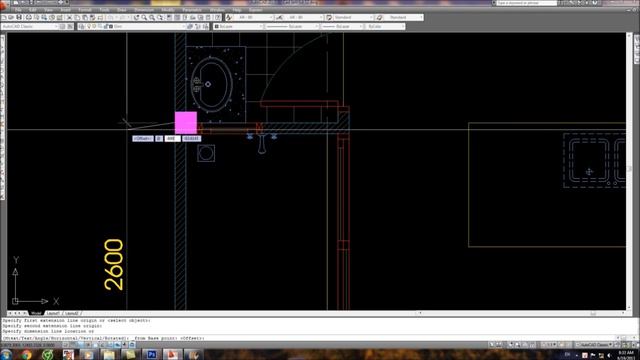Open the Express menu
This screenshot has width=640, height=360.
tap(256, 10)
